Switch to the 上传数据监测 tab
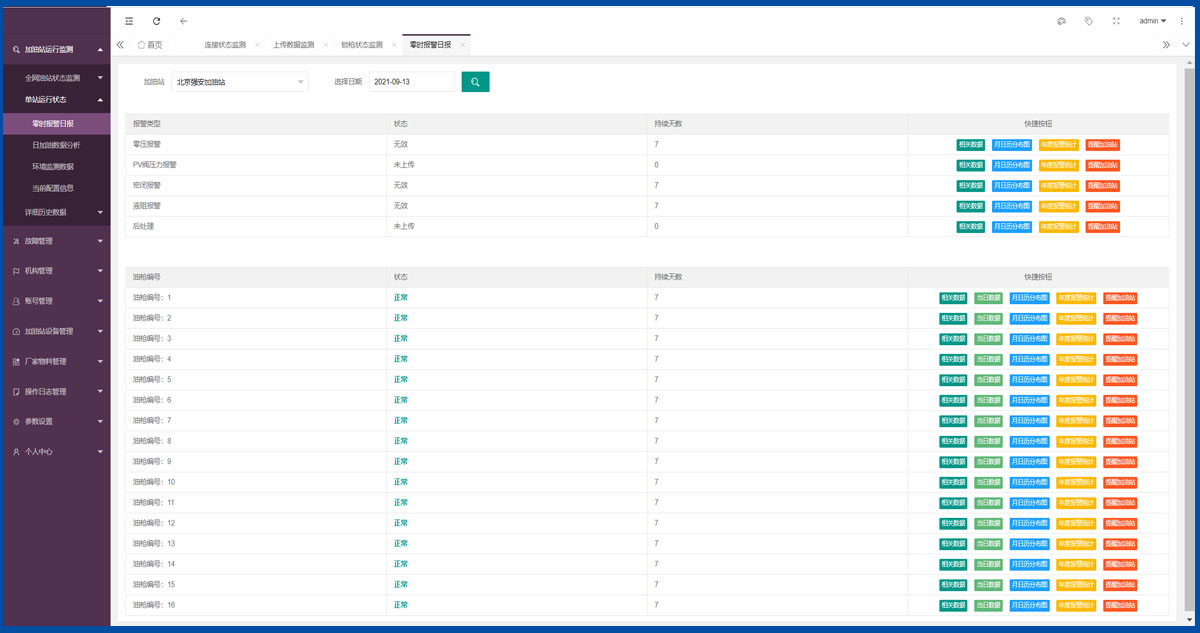1200x633 pixels. point(293,45)
